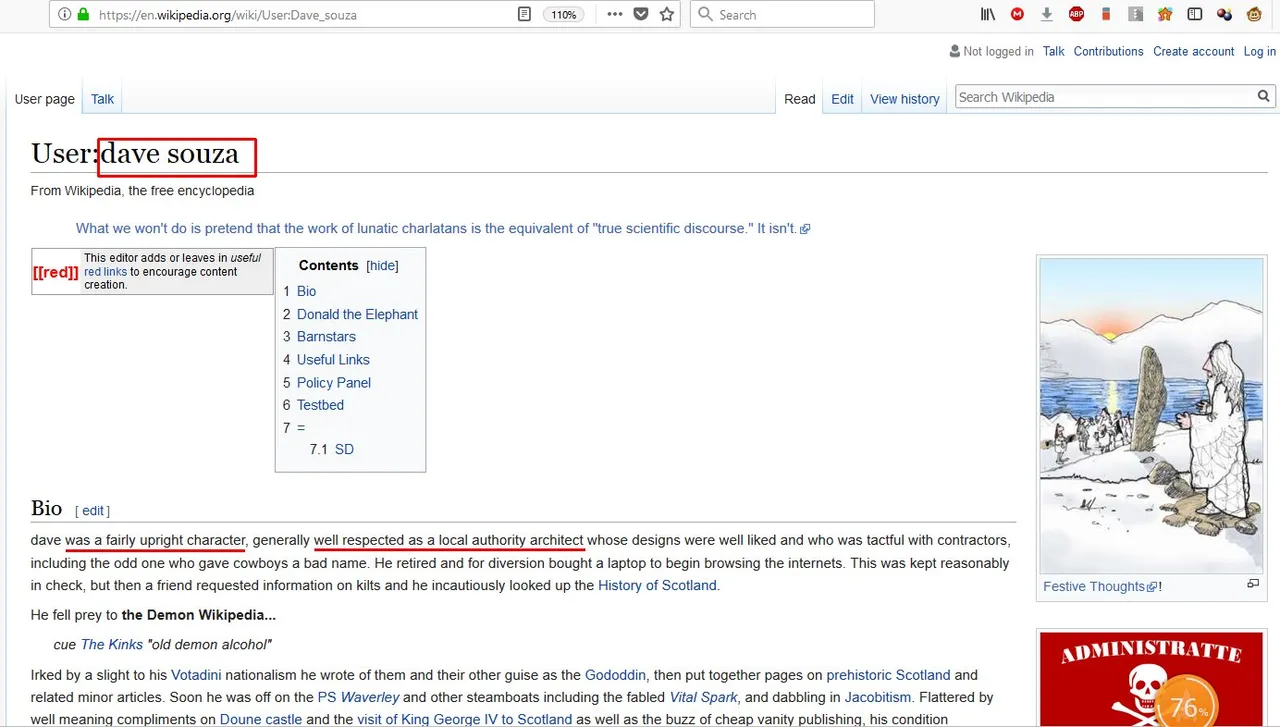The height and width of the screenshot is (727, 1280).
Task: Open the Jacobitism link
Action: 878,697
